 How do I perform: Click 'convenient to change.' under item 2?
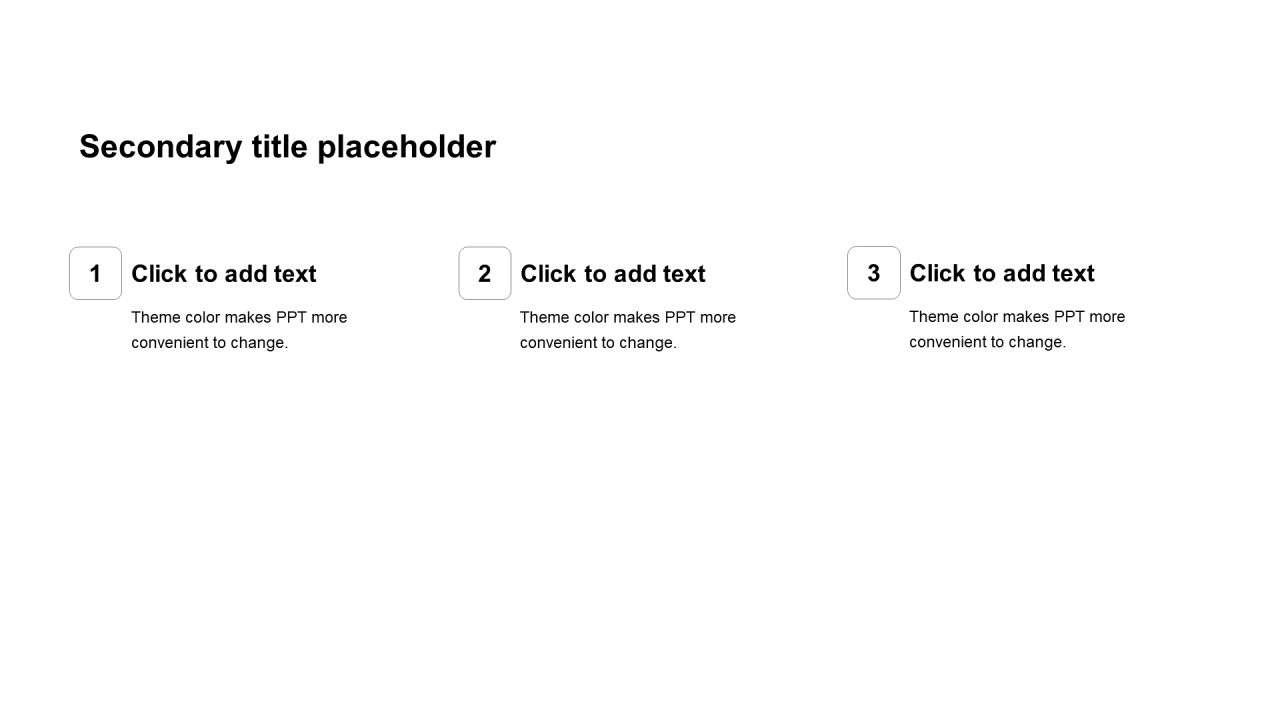tap(598, 343)
